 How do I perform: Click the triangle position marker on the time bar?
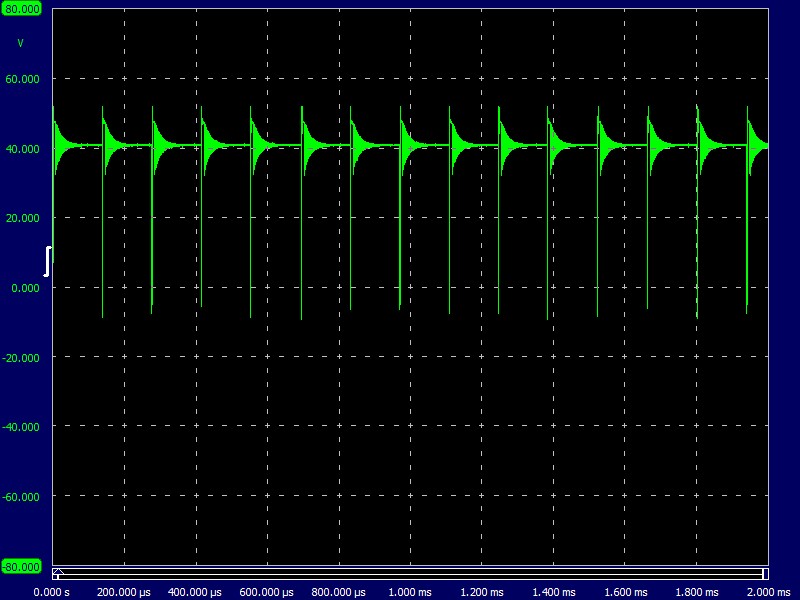(58, 571)
